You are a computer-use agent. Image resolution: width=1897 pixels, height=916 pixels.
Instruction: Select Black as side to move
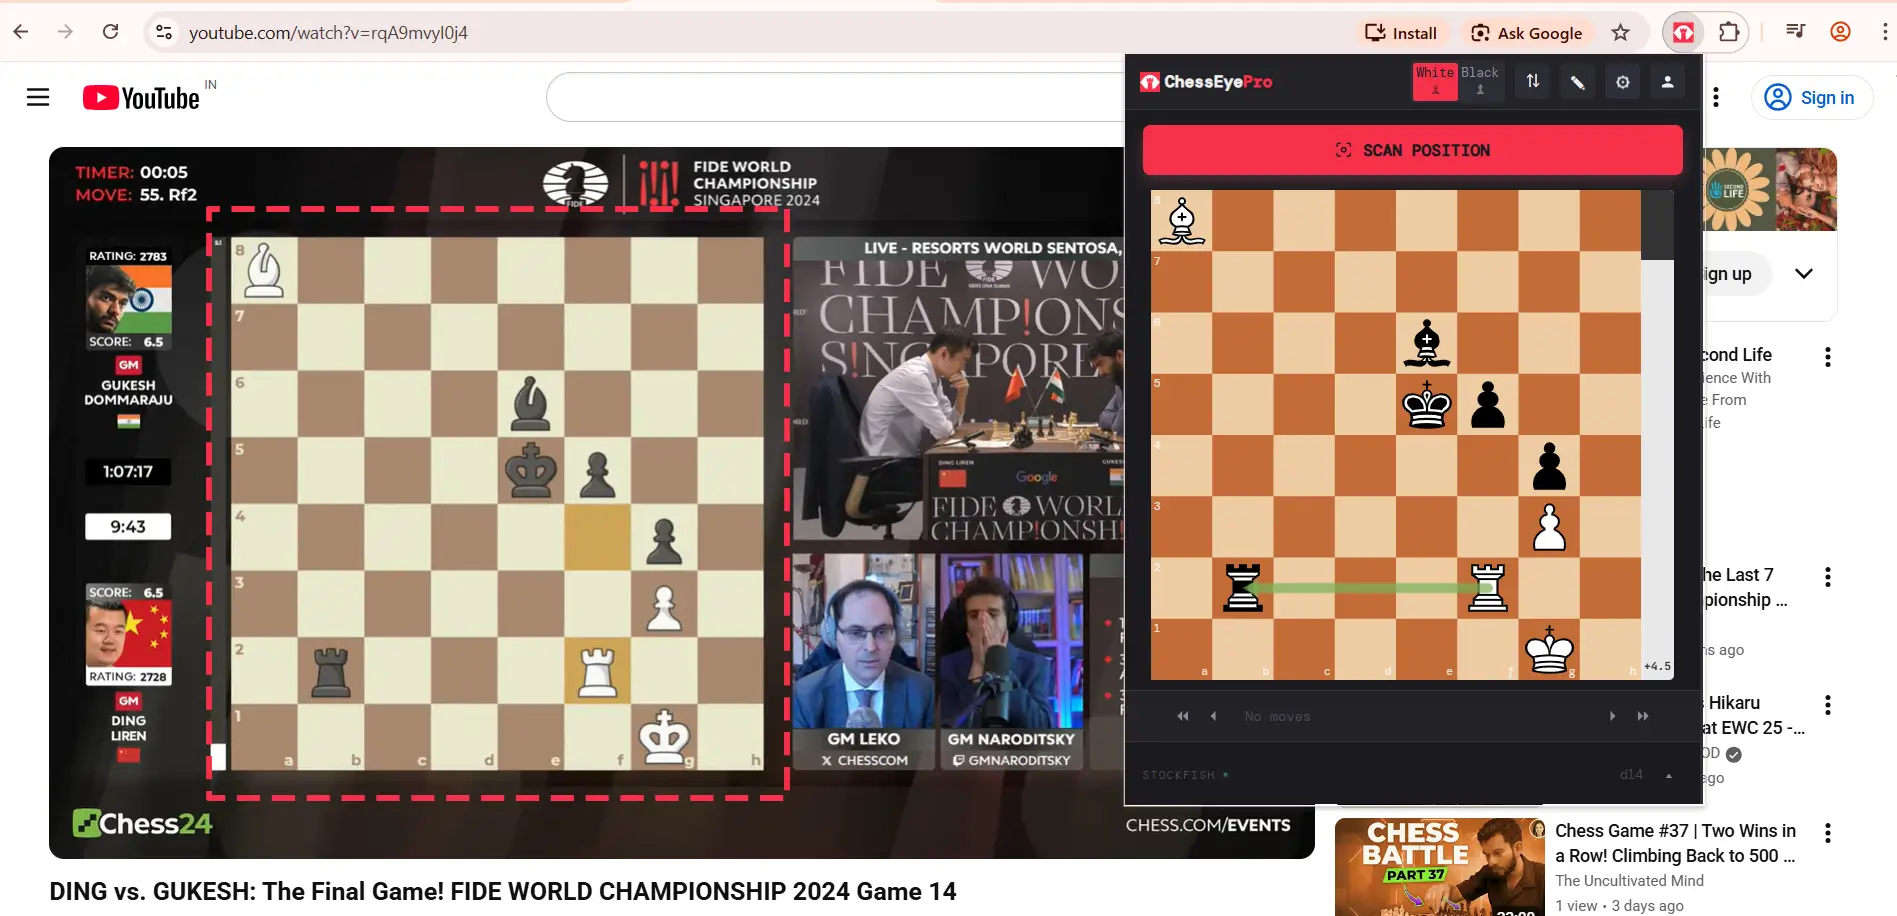[x=1480, y=81]
